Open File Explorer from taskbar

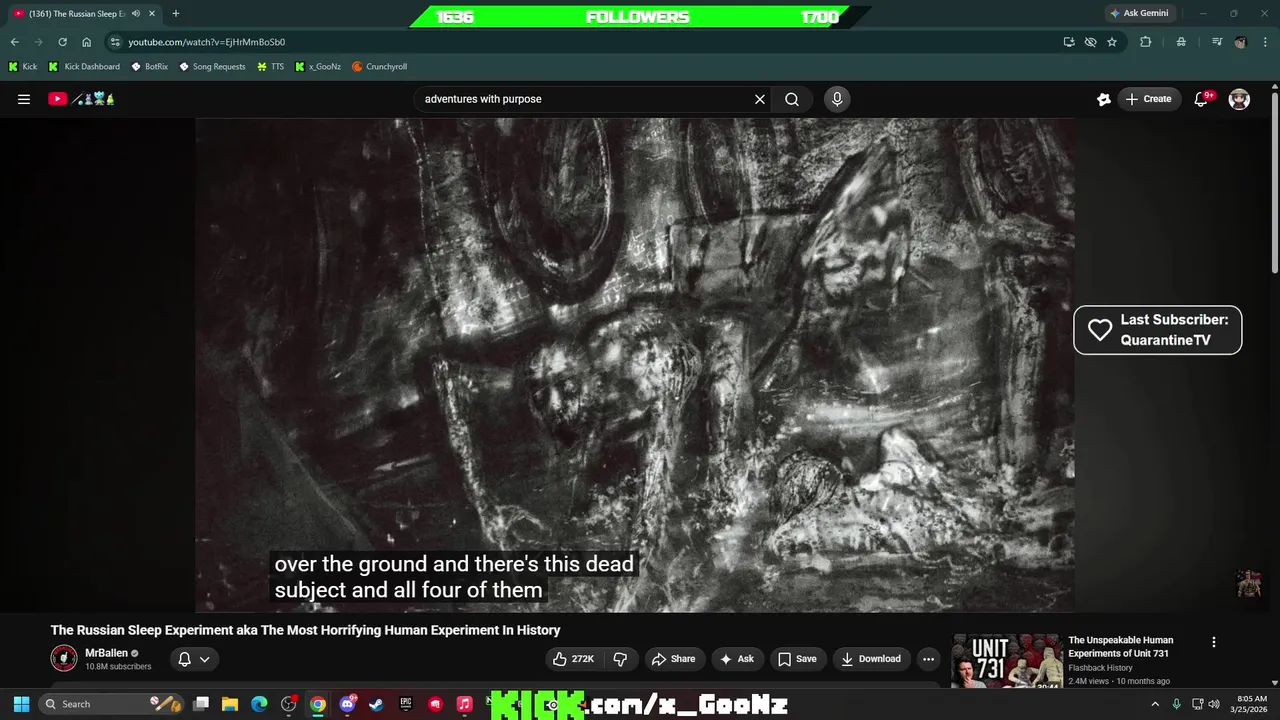coord(230,704)
